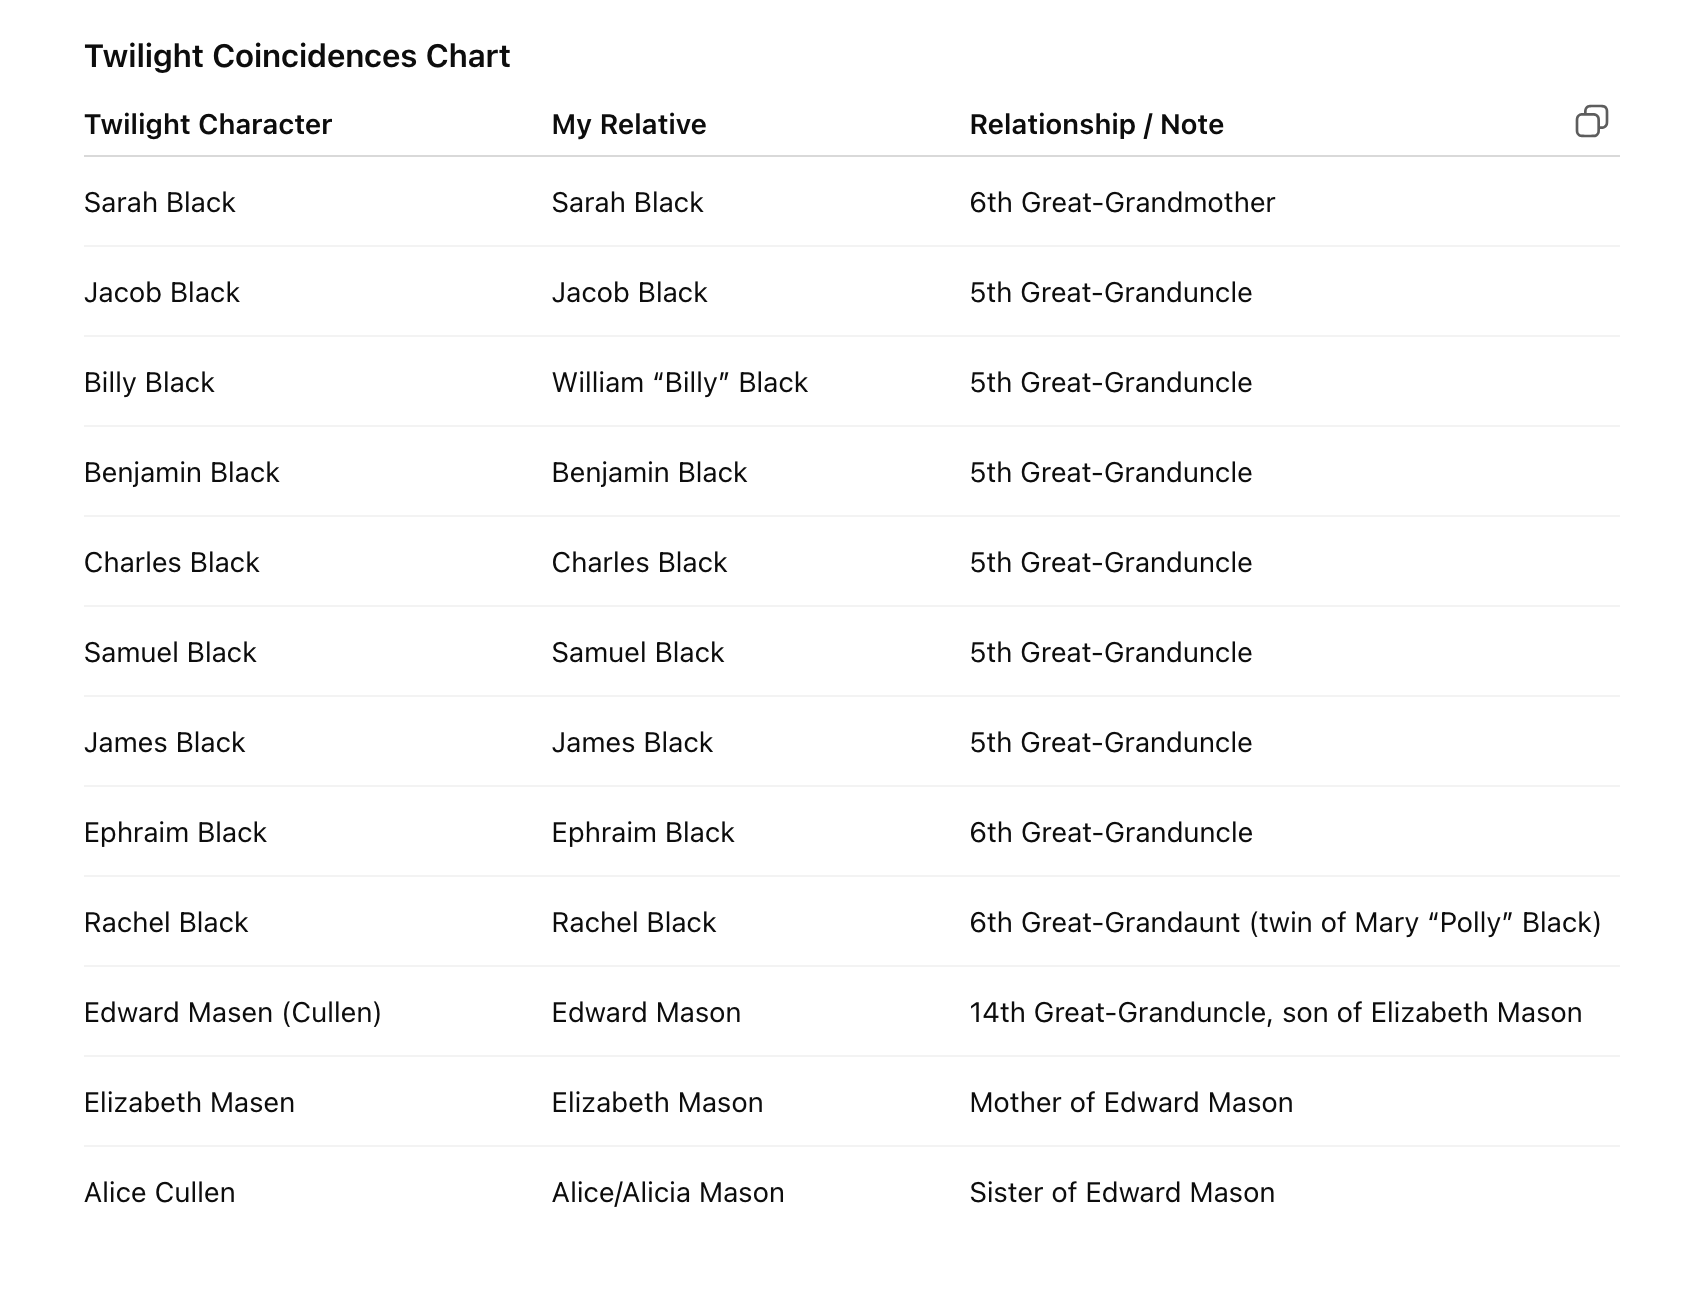Click the 6th Great-Grandmother note cell
This screenshot has height=1294, width=1700.
[x=1122, y=202]
